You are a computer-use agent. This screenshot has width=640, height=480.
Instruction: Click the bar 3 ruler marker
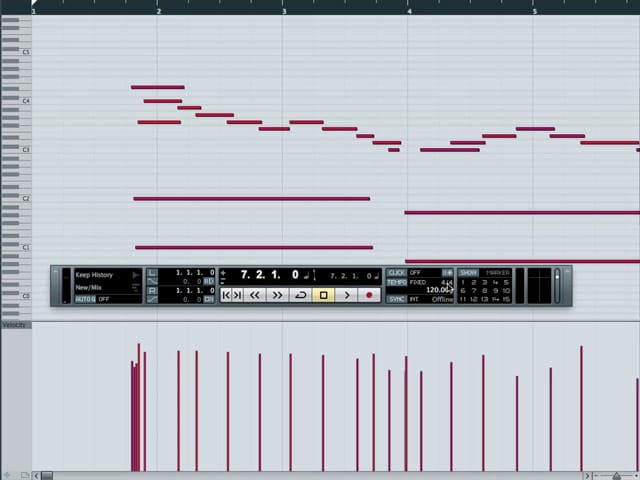pyautogui.click(x=284, y=11)
